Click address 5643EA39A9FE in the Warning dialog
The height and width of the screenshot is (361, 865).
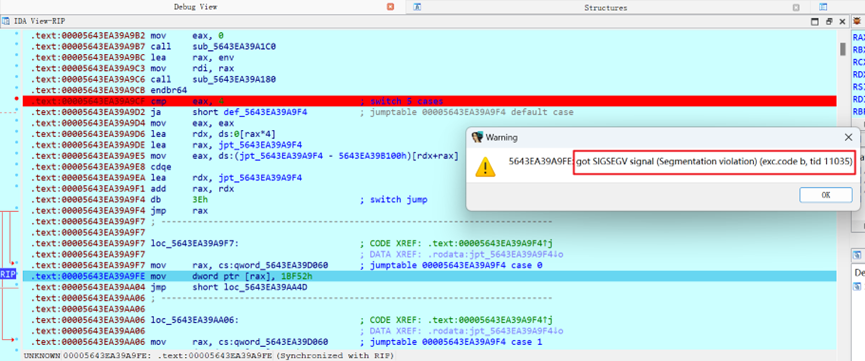[x=540, y=161]
